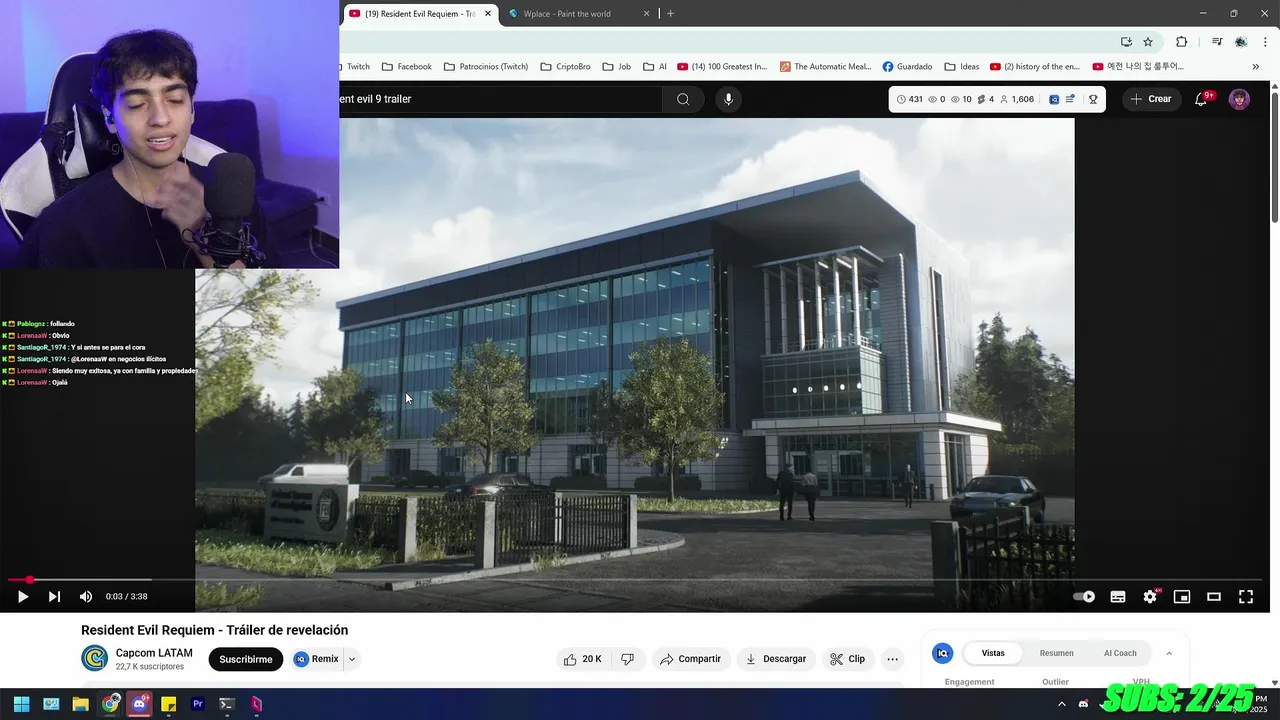Open the Chrome profile avatar
Screen dimensions: 1280x720
pos(1241,42)
